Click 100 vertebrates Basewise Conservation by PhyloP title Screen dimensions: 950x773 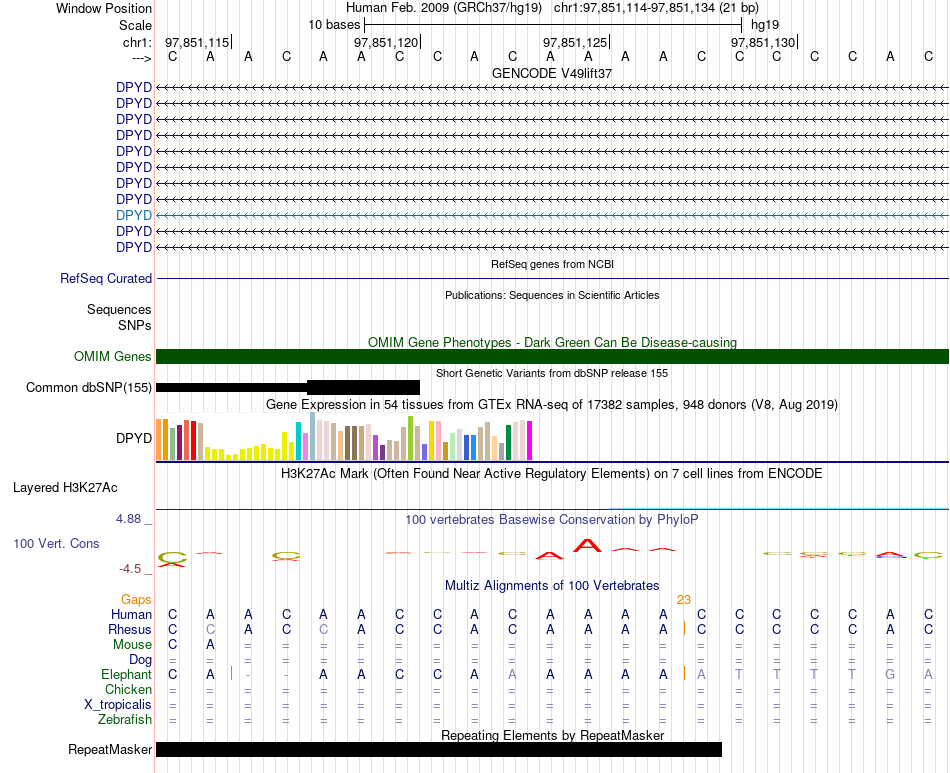click(x=552, y=519)
